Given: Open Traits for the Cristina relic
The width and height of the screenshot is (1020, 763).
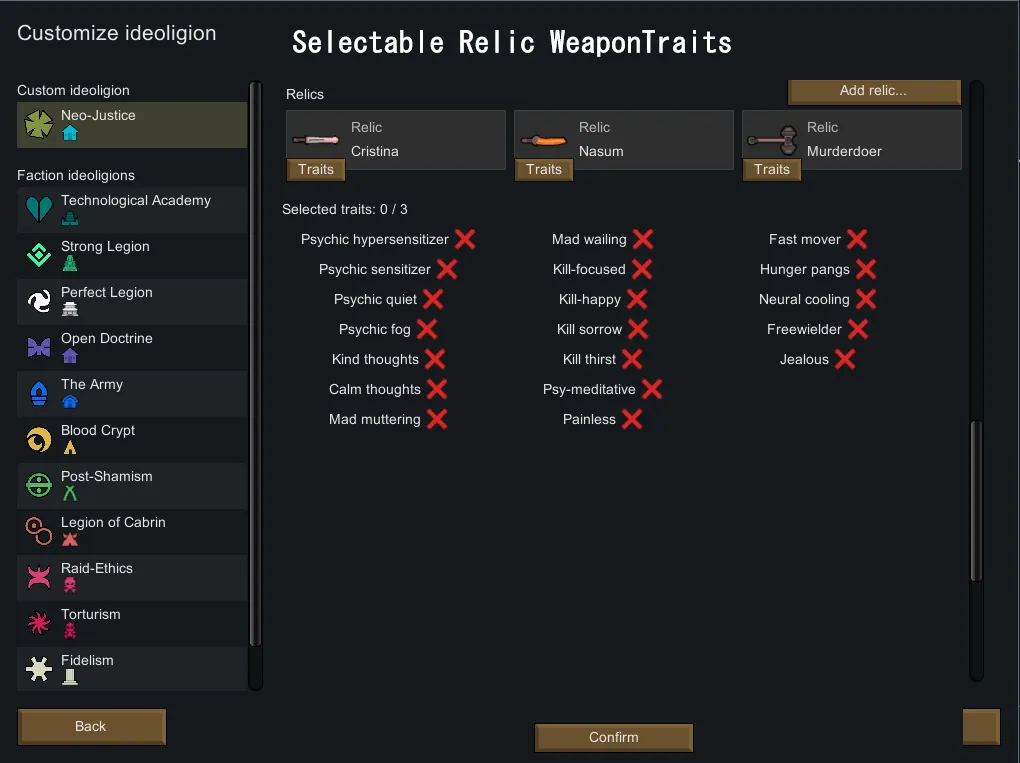Looking at the screenshot, I should pos(316,170).
